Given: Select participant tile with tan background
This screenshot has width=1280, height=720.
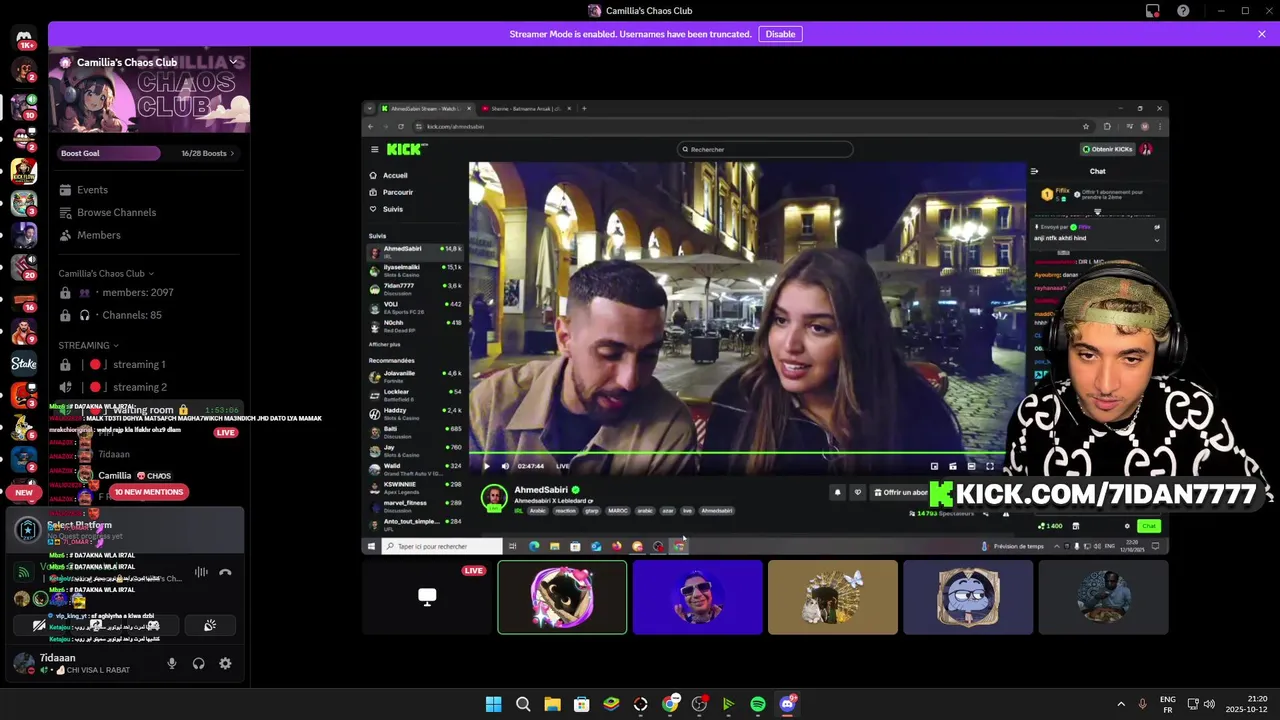Looking at the screenshot, I should tap(833, 597).
